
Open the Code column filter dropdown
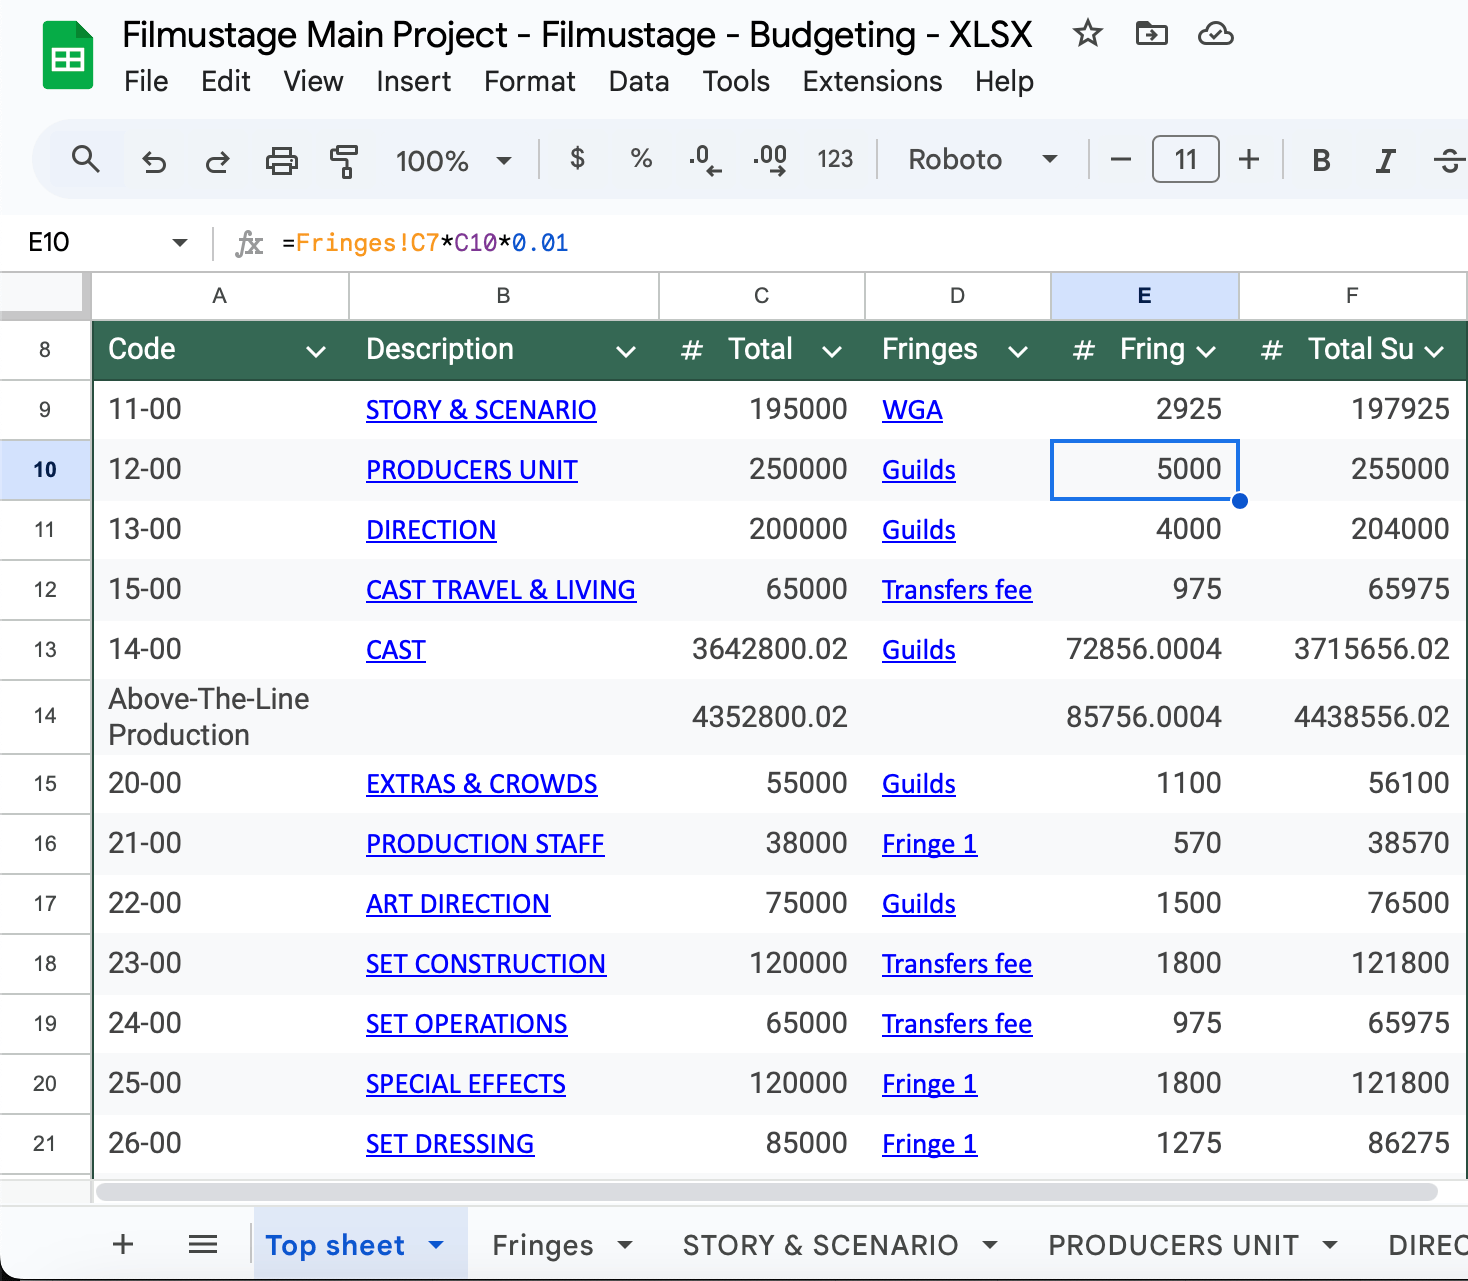pyautogui.click(x=316, y=351)
